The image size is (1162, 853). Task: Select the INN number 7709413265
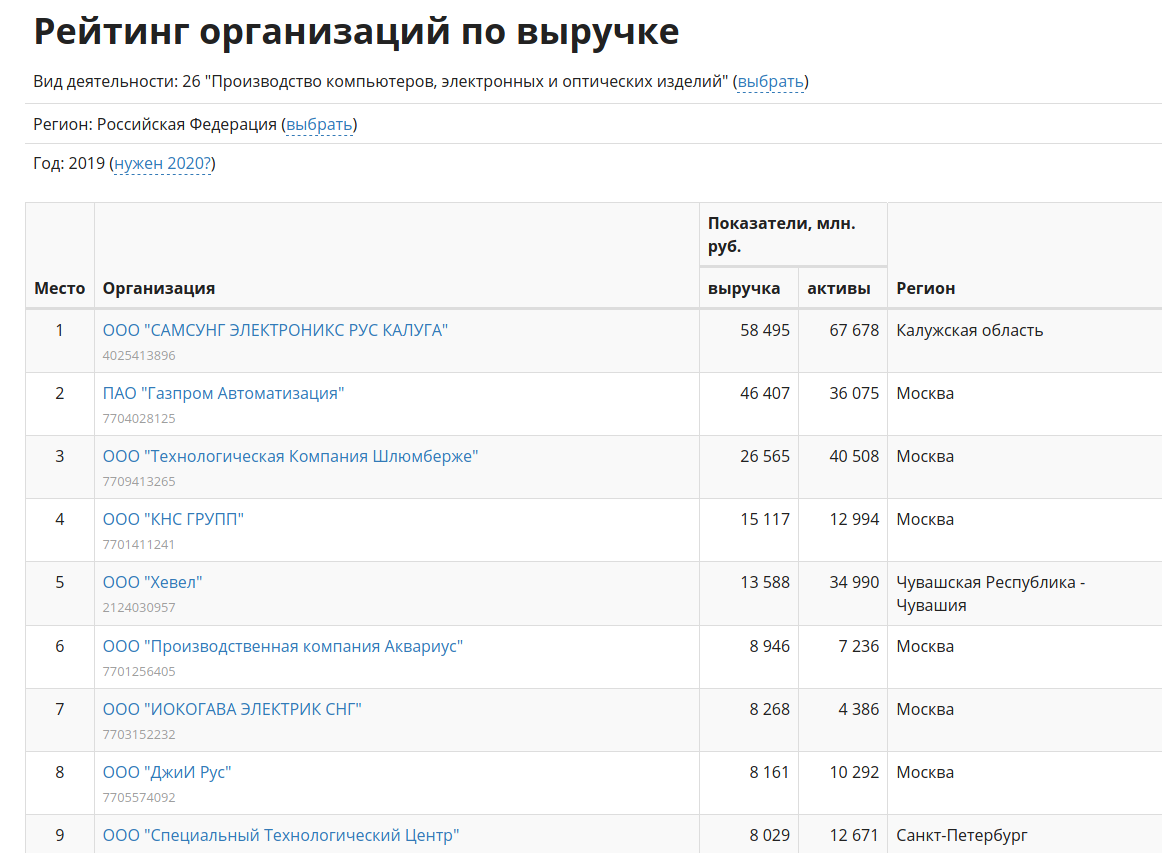click(x=139, y=482)
